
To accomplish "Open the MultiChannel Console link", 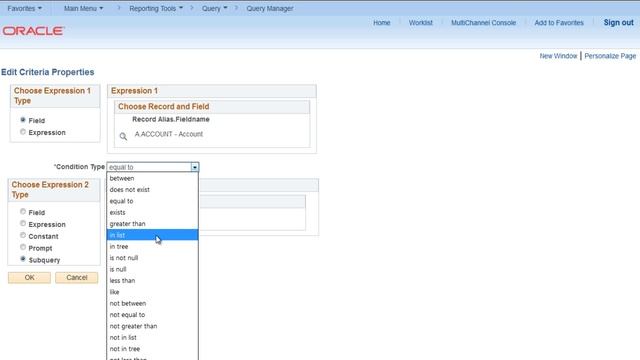I will (x=483, y=23).
